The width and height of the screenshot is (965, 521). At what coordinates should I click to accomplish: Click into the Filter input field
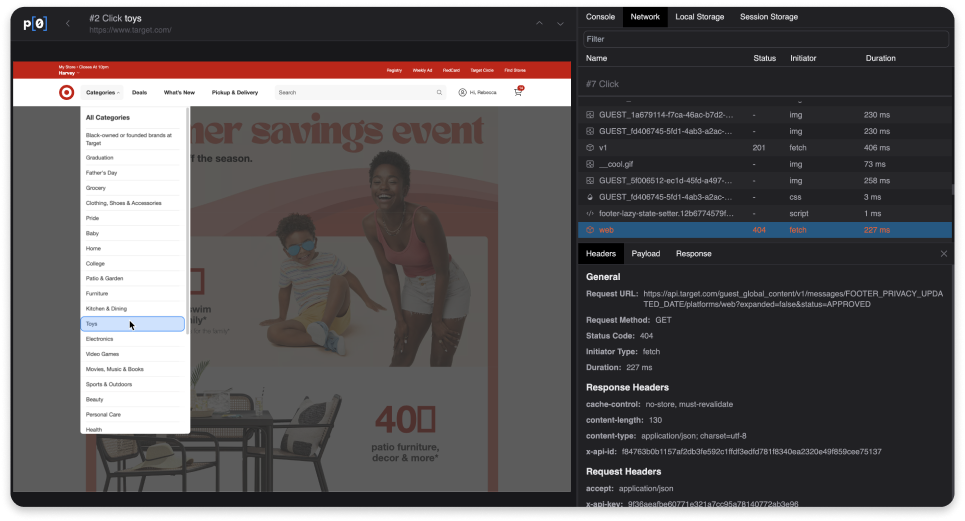[766, 39]
